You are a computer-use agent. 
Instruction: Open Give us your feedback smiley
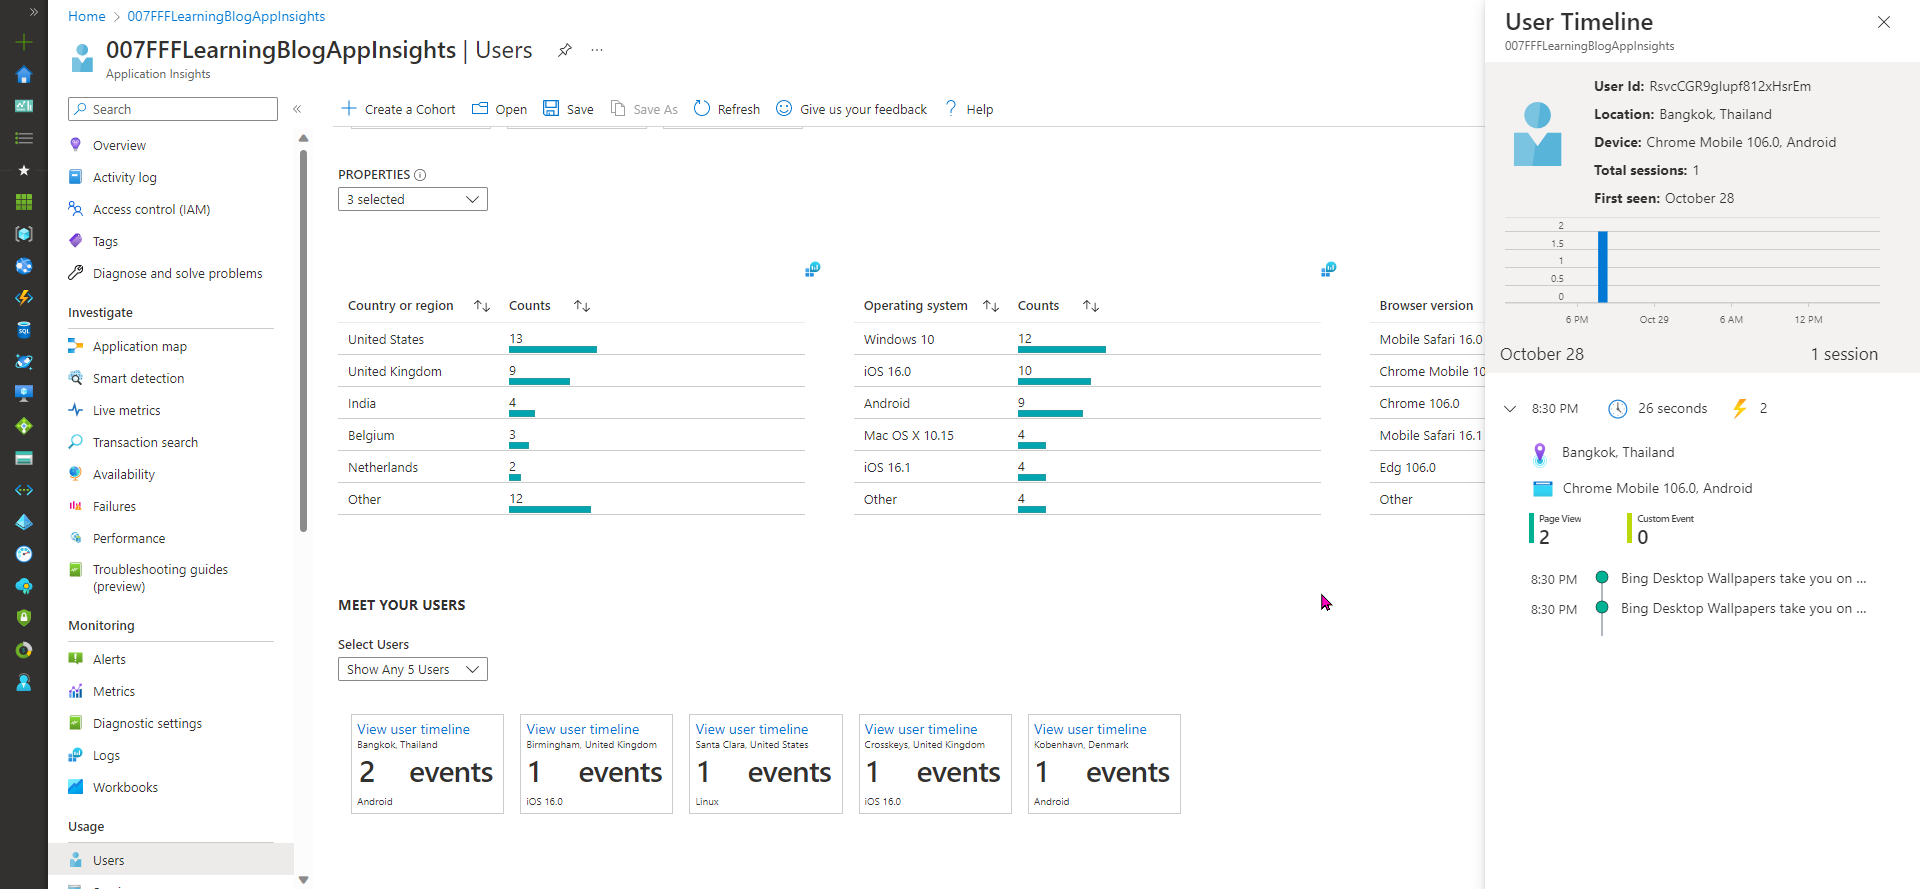point(784,108)
